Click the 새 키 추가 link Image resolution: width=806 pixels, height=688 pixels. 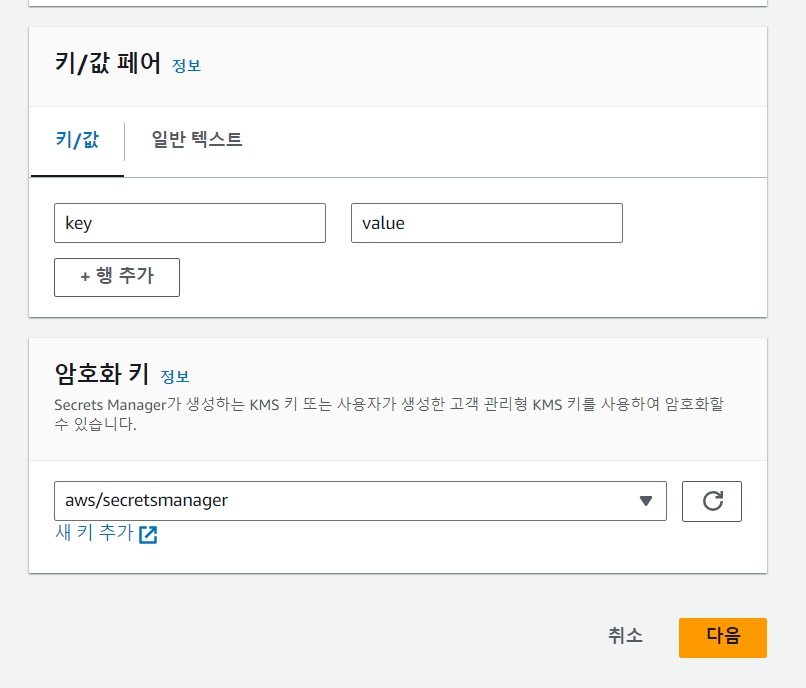95,533
